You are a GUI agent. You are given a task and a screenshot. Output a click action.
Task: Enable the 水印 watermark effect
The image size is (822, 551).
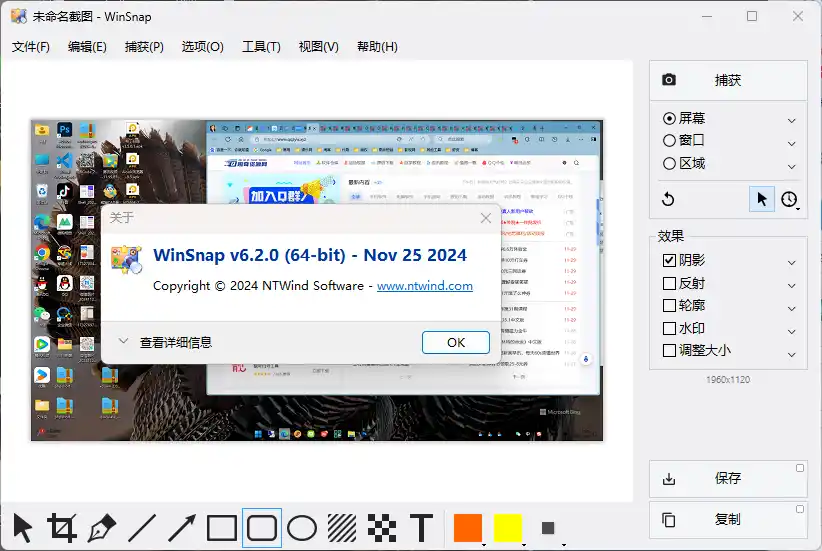click(669, 328)
